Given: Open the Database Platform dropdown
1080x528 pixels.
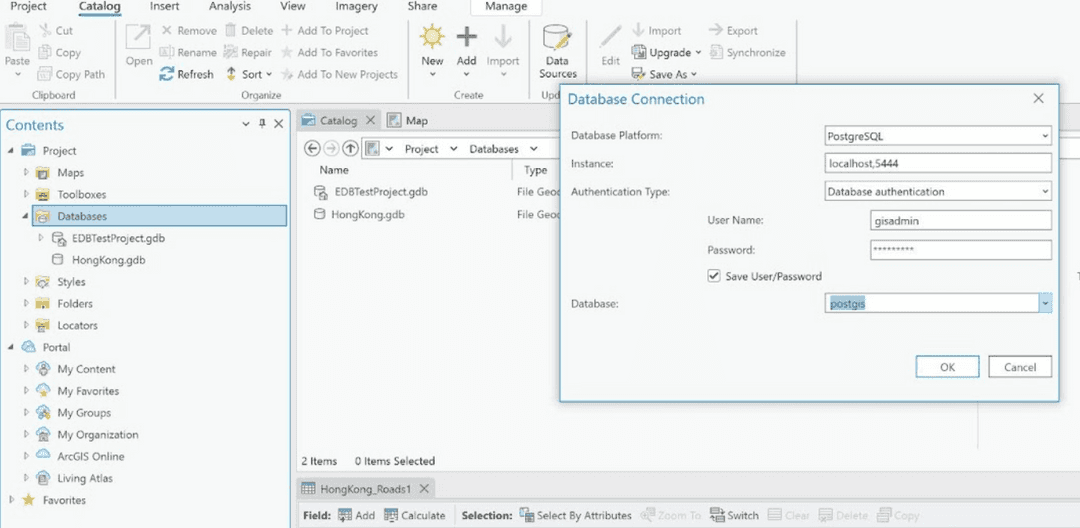Looking at the screenshot, I should [x=1045, y=135].
